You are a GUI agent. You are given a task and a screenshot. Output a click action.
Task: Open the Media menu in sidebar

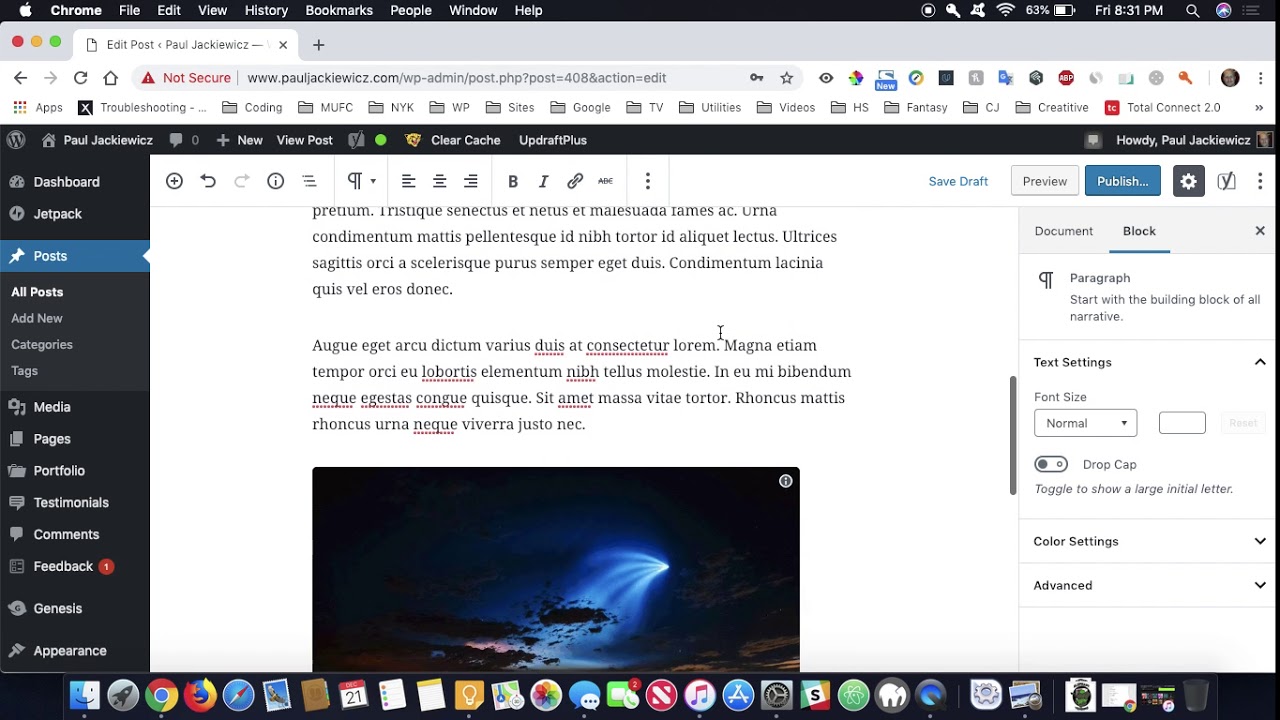52,407
